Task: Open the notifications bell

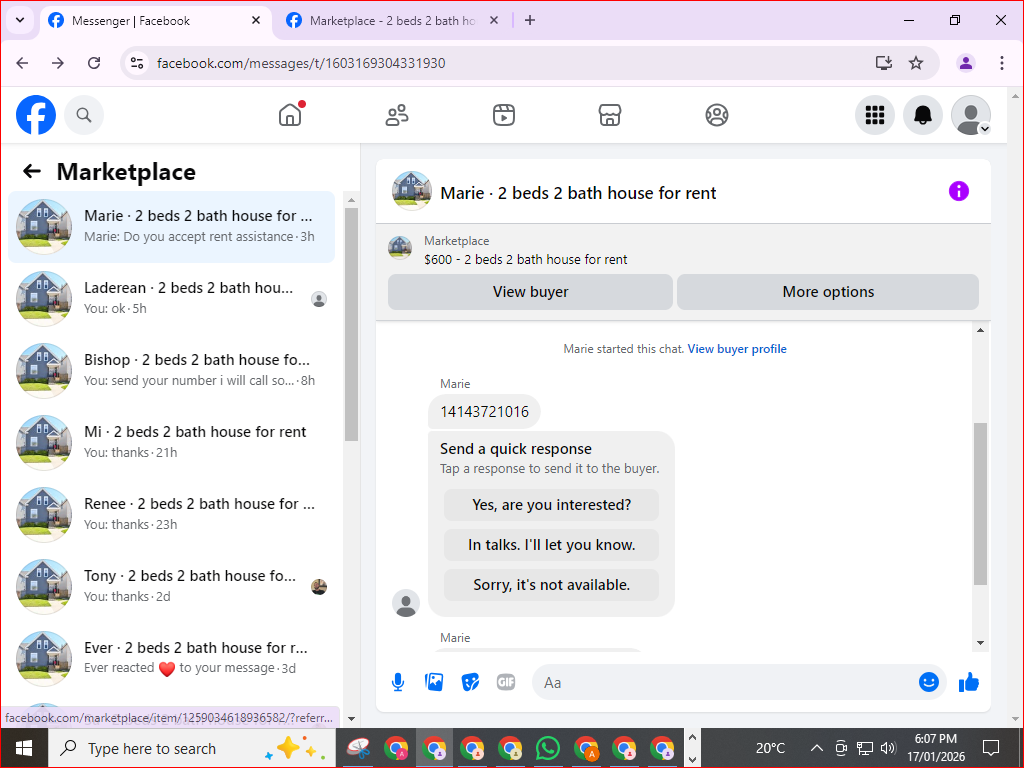Action: (922, 115)
